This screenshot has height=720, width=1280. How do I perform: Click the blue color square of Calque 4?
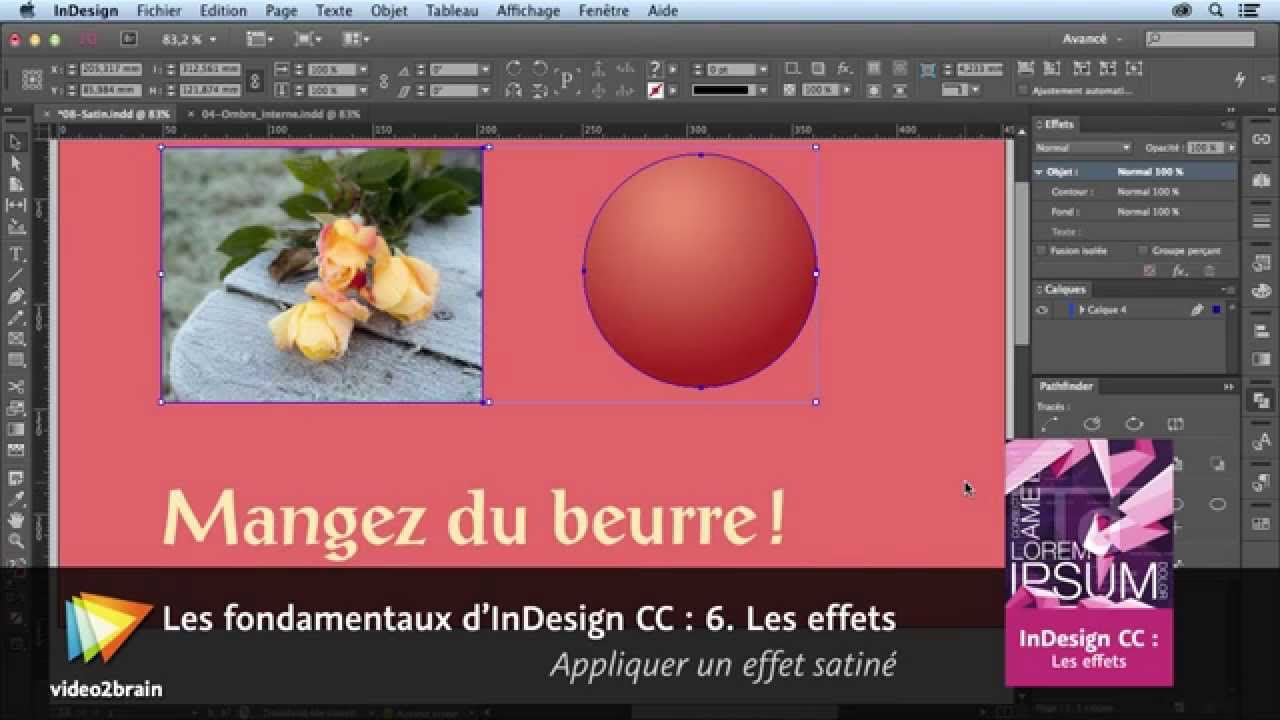(x=1217, y=310)
